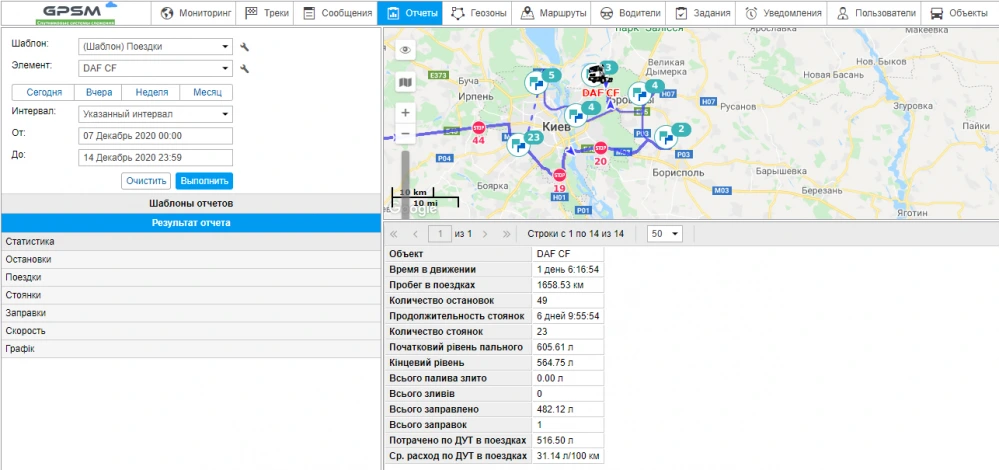
Task: Open the Шаблон template dropdown
Action: point(154,47)
